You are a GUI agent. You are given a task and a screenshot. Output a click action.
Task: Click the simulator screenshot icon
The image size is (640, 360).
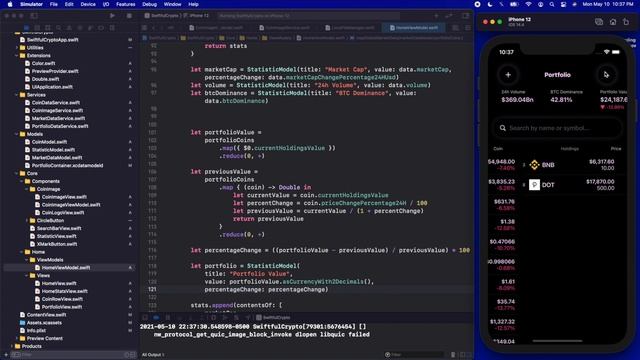599,22
